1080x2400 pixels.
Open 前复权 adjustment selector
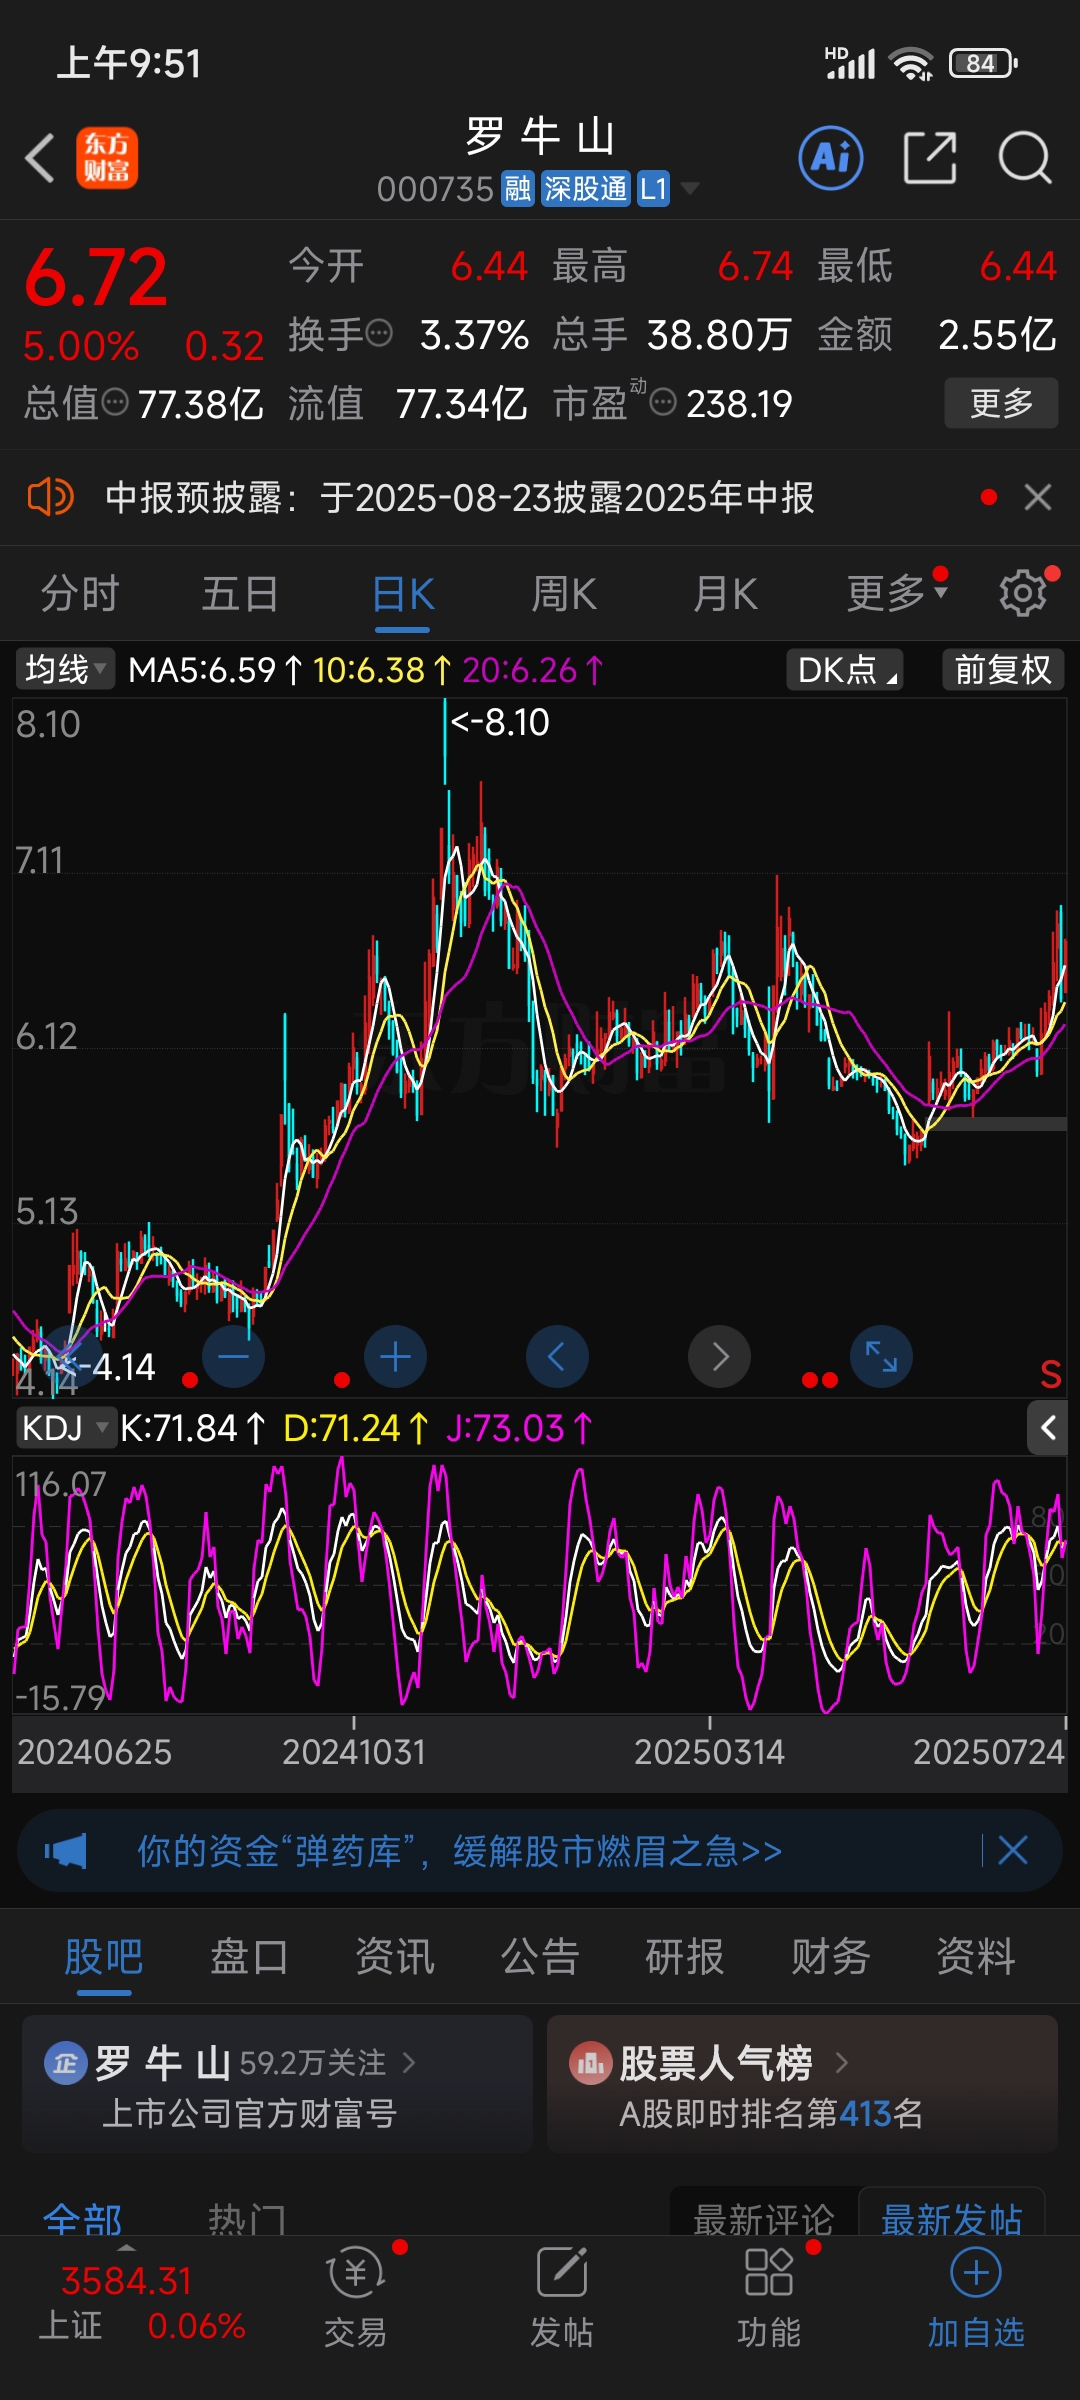click(x=1003, y=669)
